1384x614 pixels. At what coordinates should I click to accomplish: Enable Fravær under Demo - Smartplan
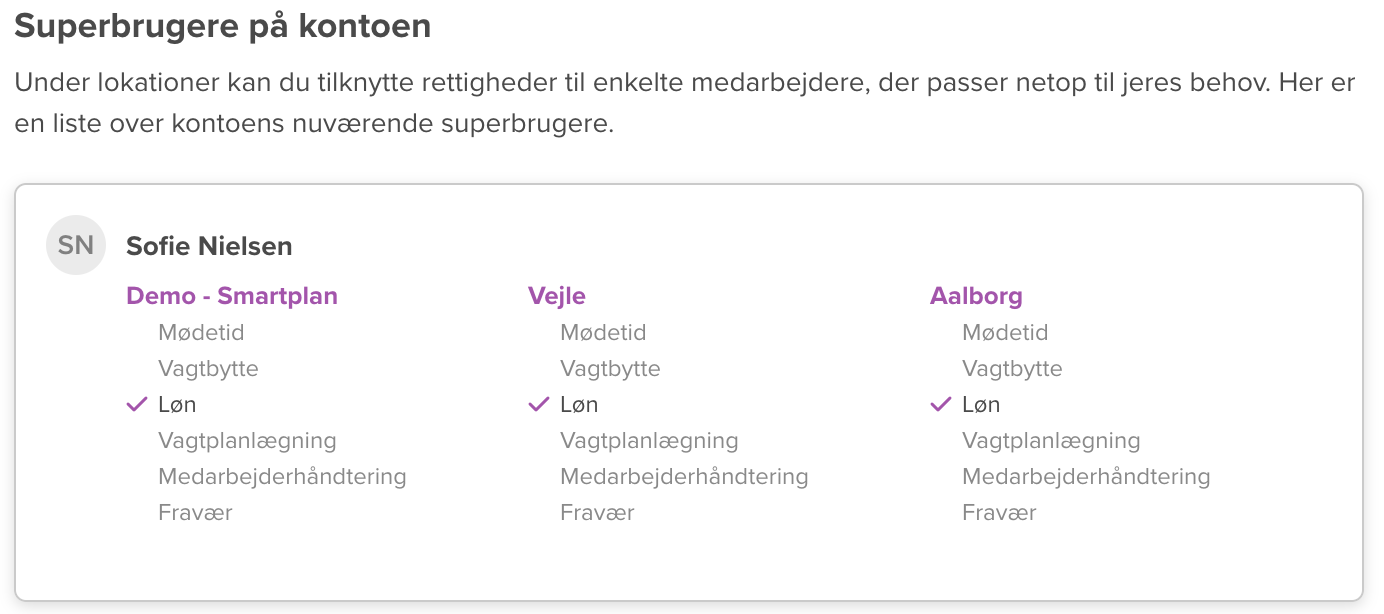pos(195,513)
